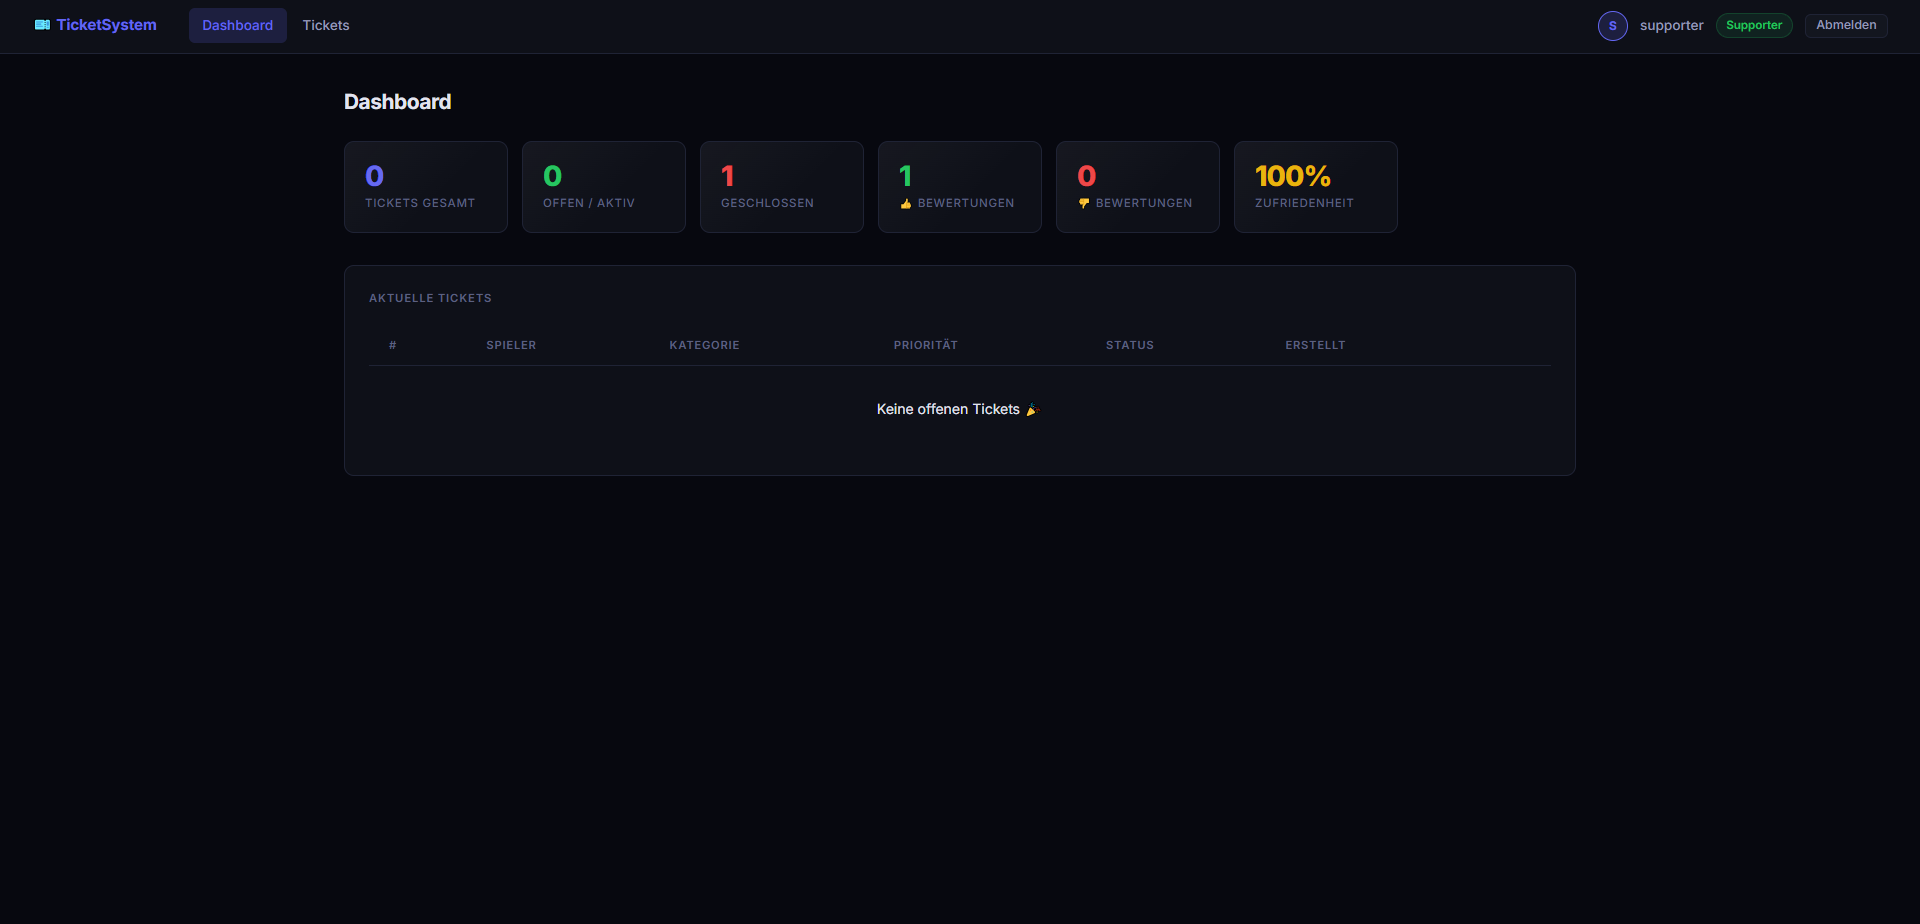Image resolution: width=1920 pixels, height=924 pixels.
Task: Click the Kategorie column header
Action: 704,345
